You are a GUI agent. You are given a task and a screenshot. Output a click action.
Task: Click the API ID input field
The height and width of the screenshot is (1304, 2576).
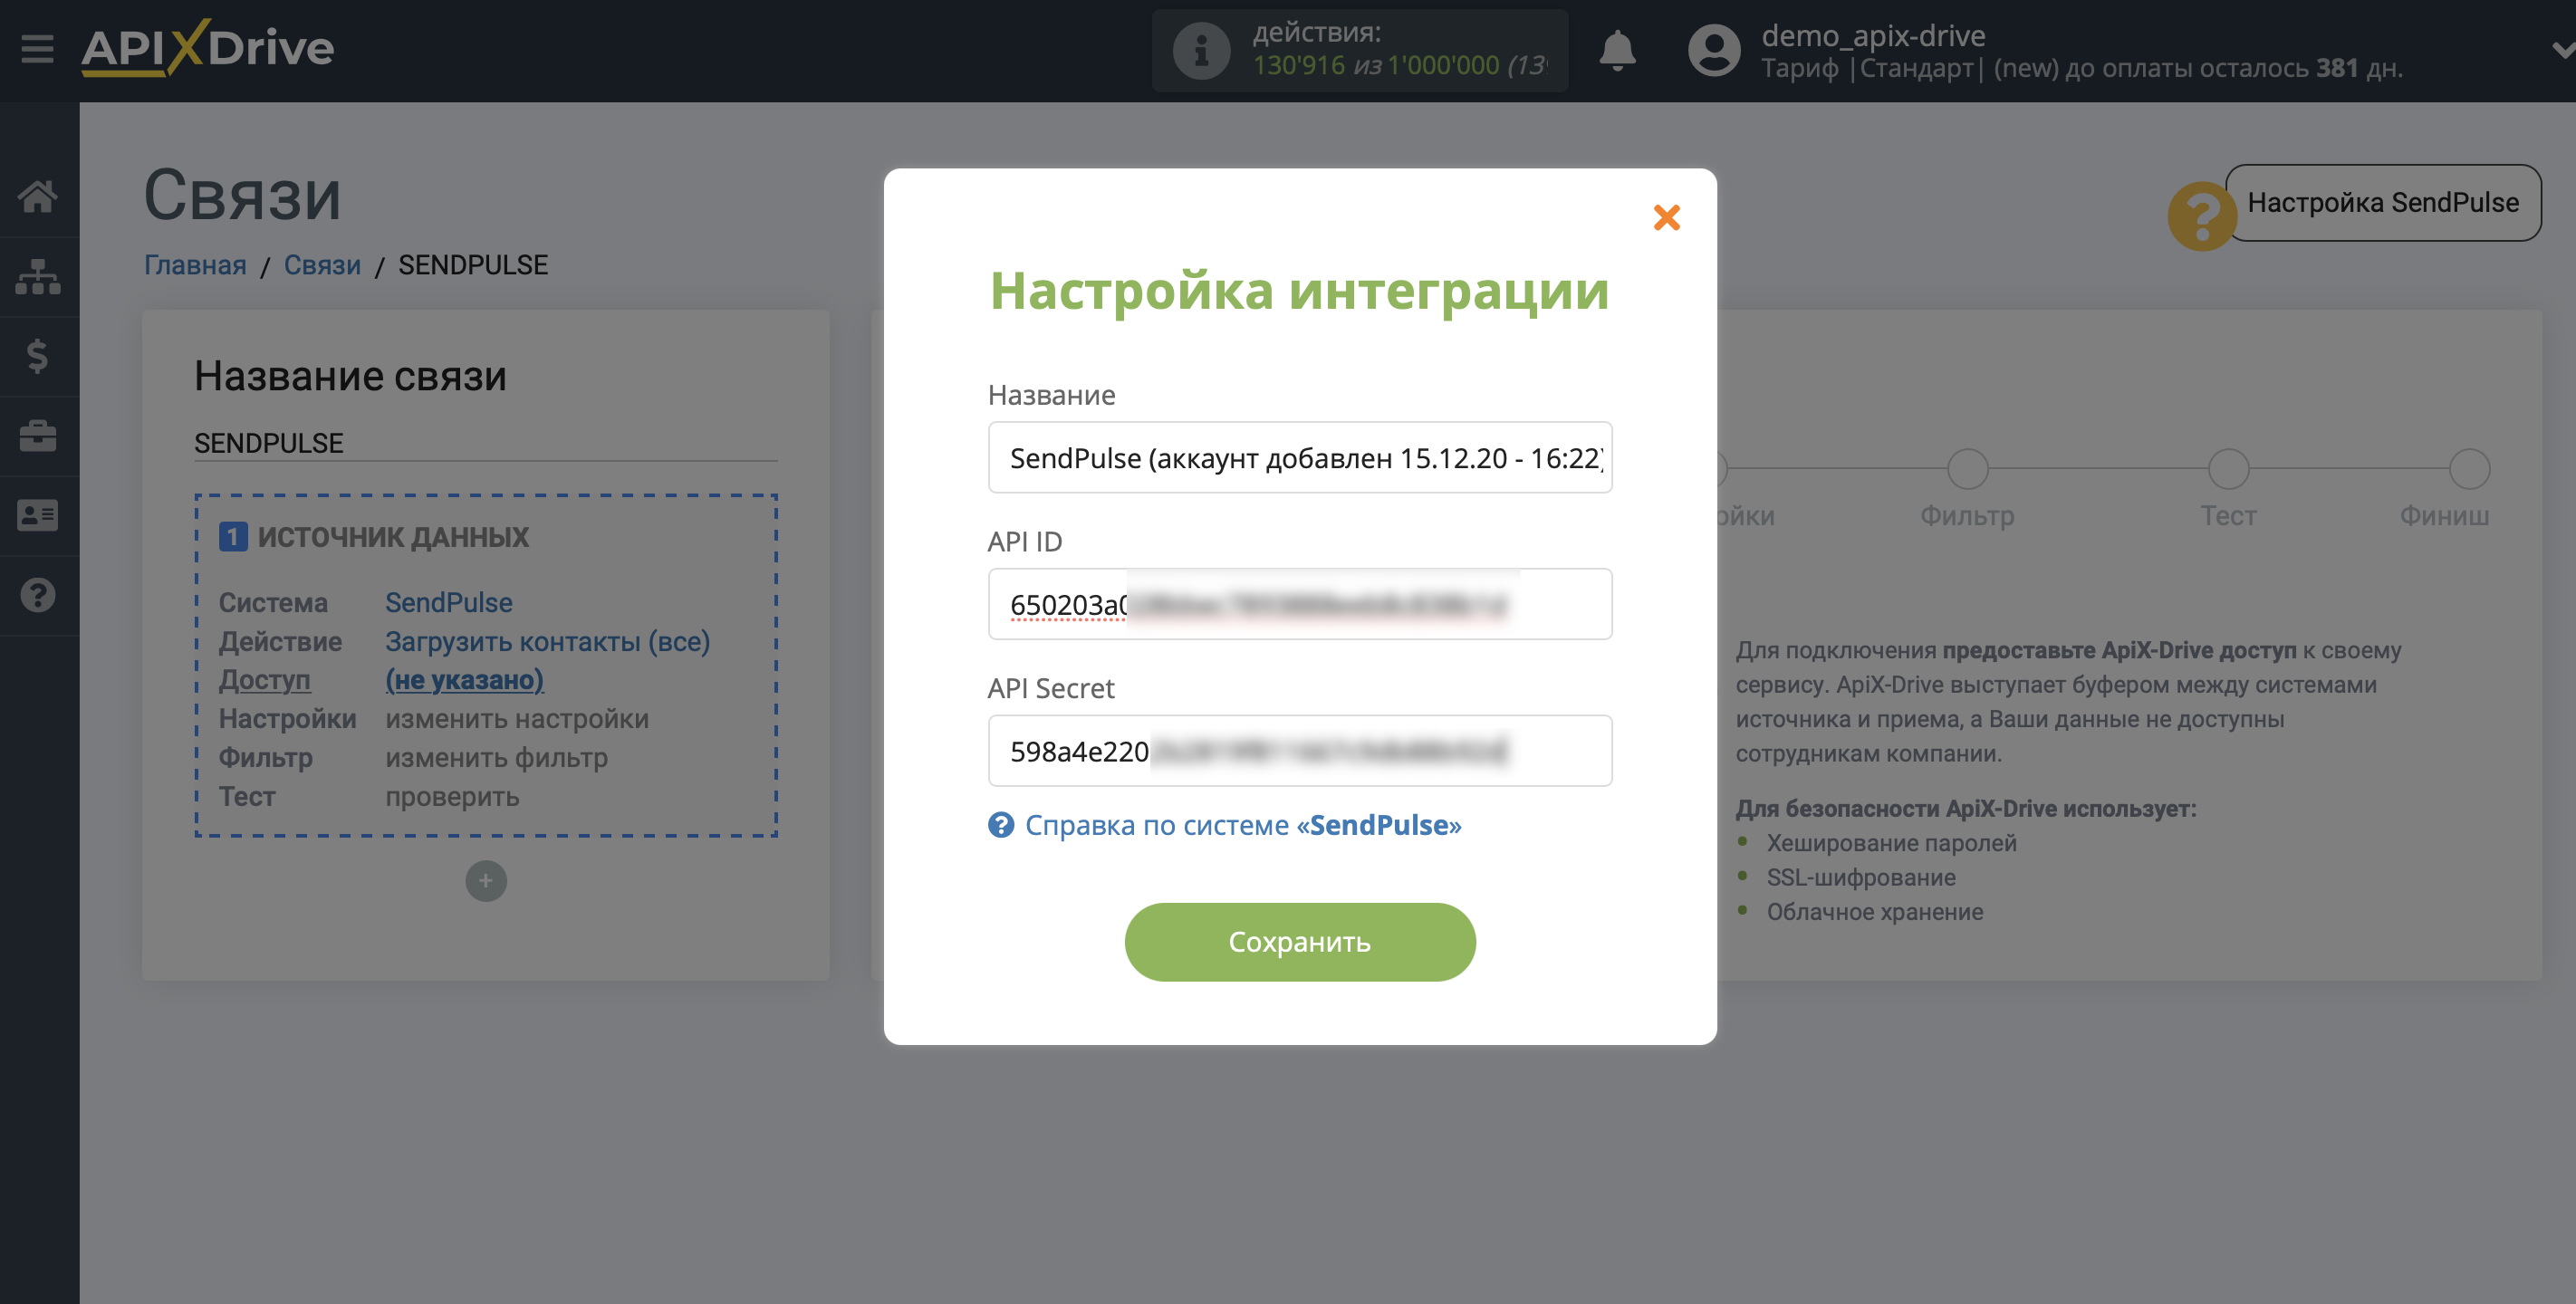pyautogui.click(x=1300, y=604)
